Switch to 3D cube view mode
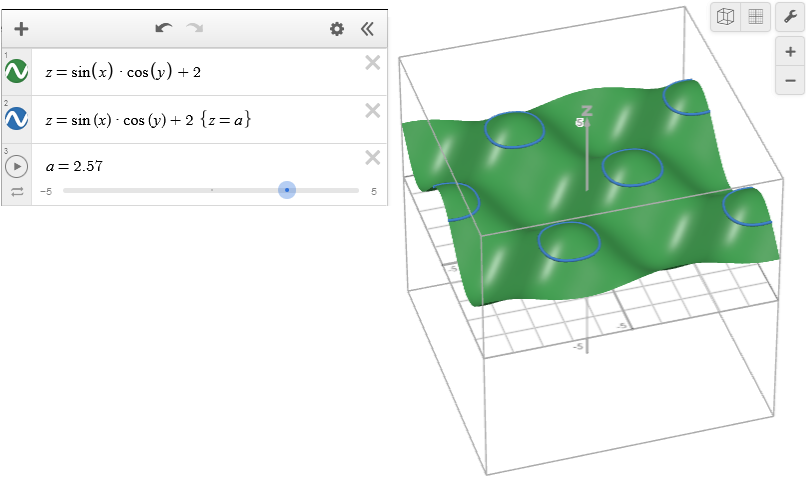Image resolution: width=806 pixels, height=477 pixels. click(x=725, y=17)
